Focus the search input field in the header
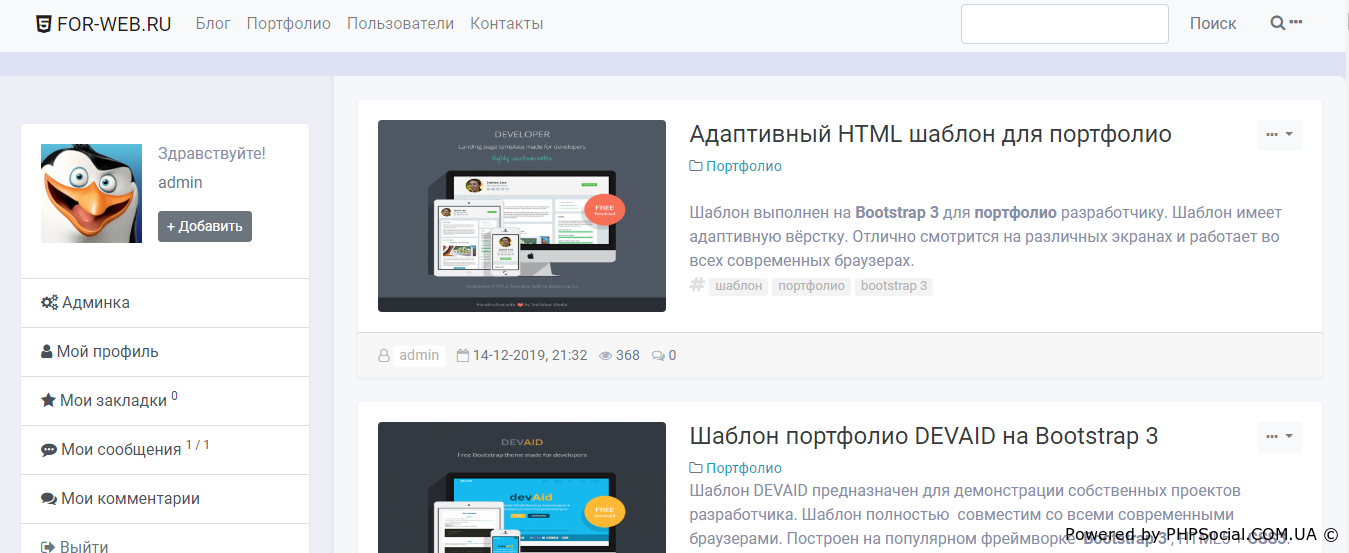The image size is (1349, 553). [1064, 24]
